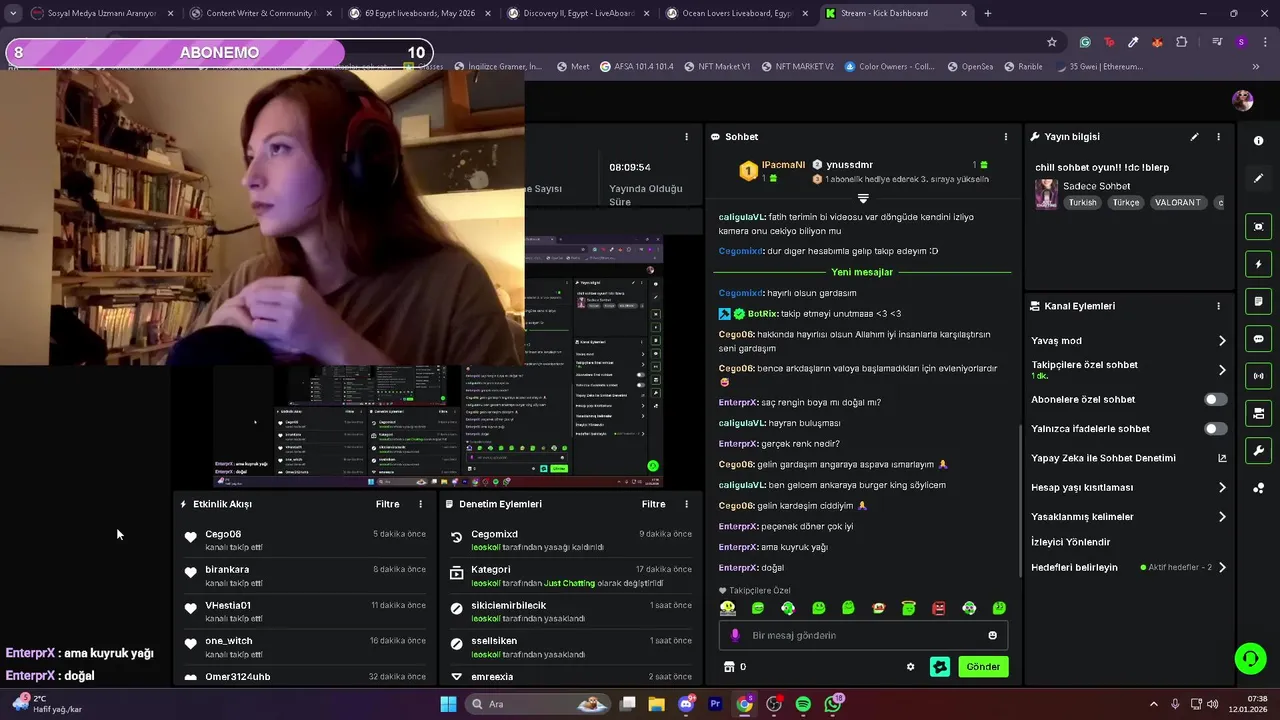
Task: Open Sohbet panel three-dot menu
Action: click(x=1006, y=137)
